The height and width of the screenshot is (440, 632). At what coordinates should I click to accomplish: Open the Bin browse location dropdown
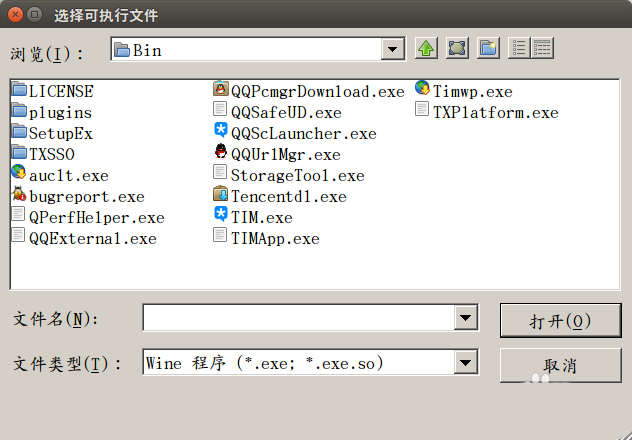click(393, 50)
